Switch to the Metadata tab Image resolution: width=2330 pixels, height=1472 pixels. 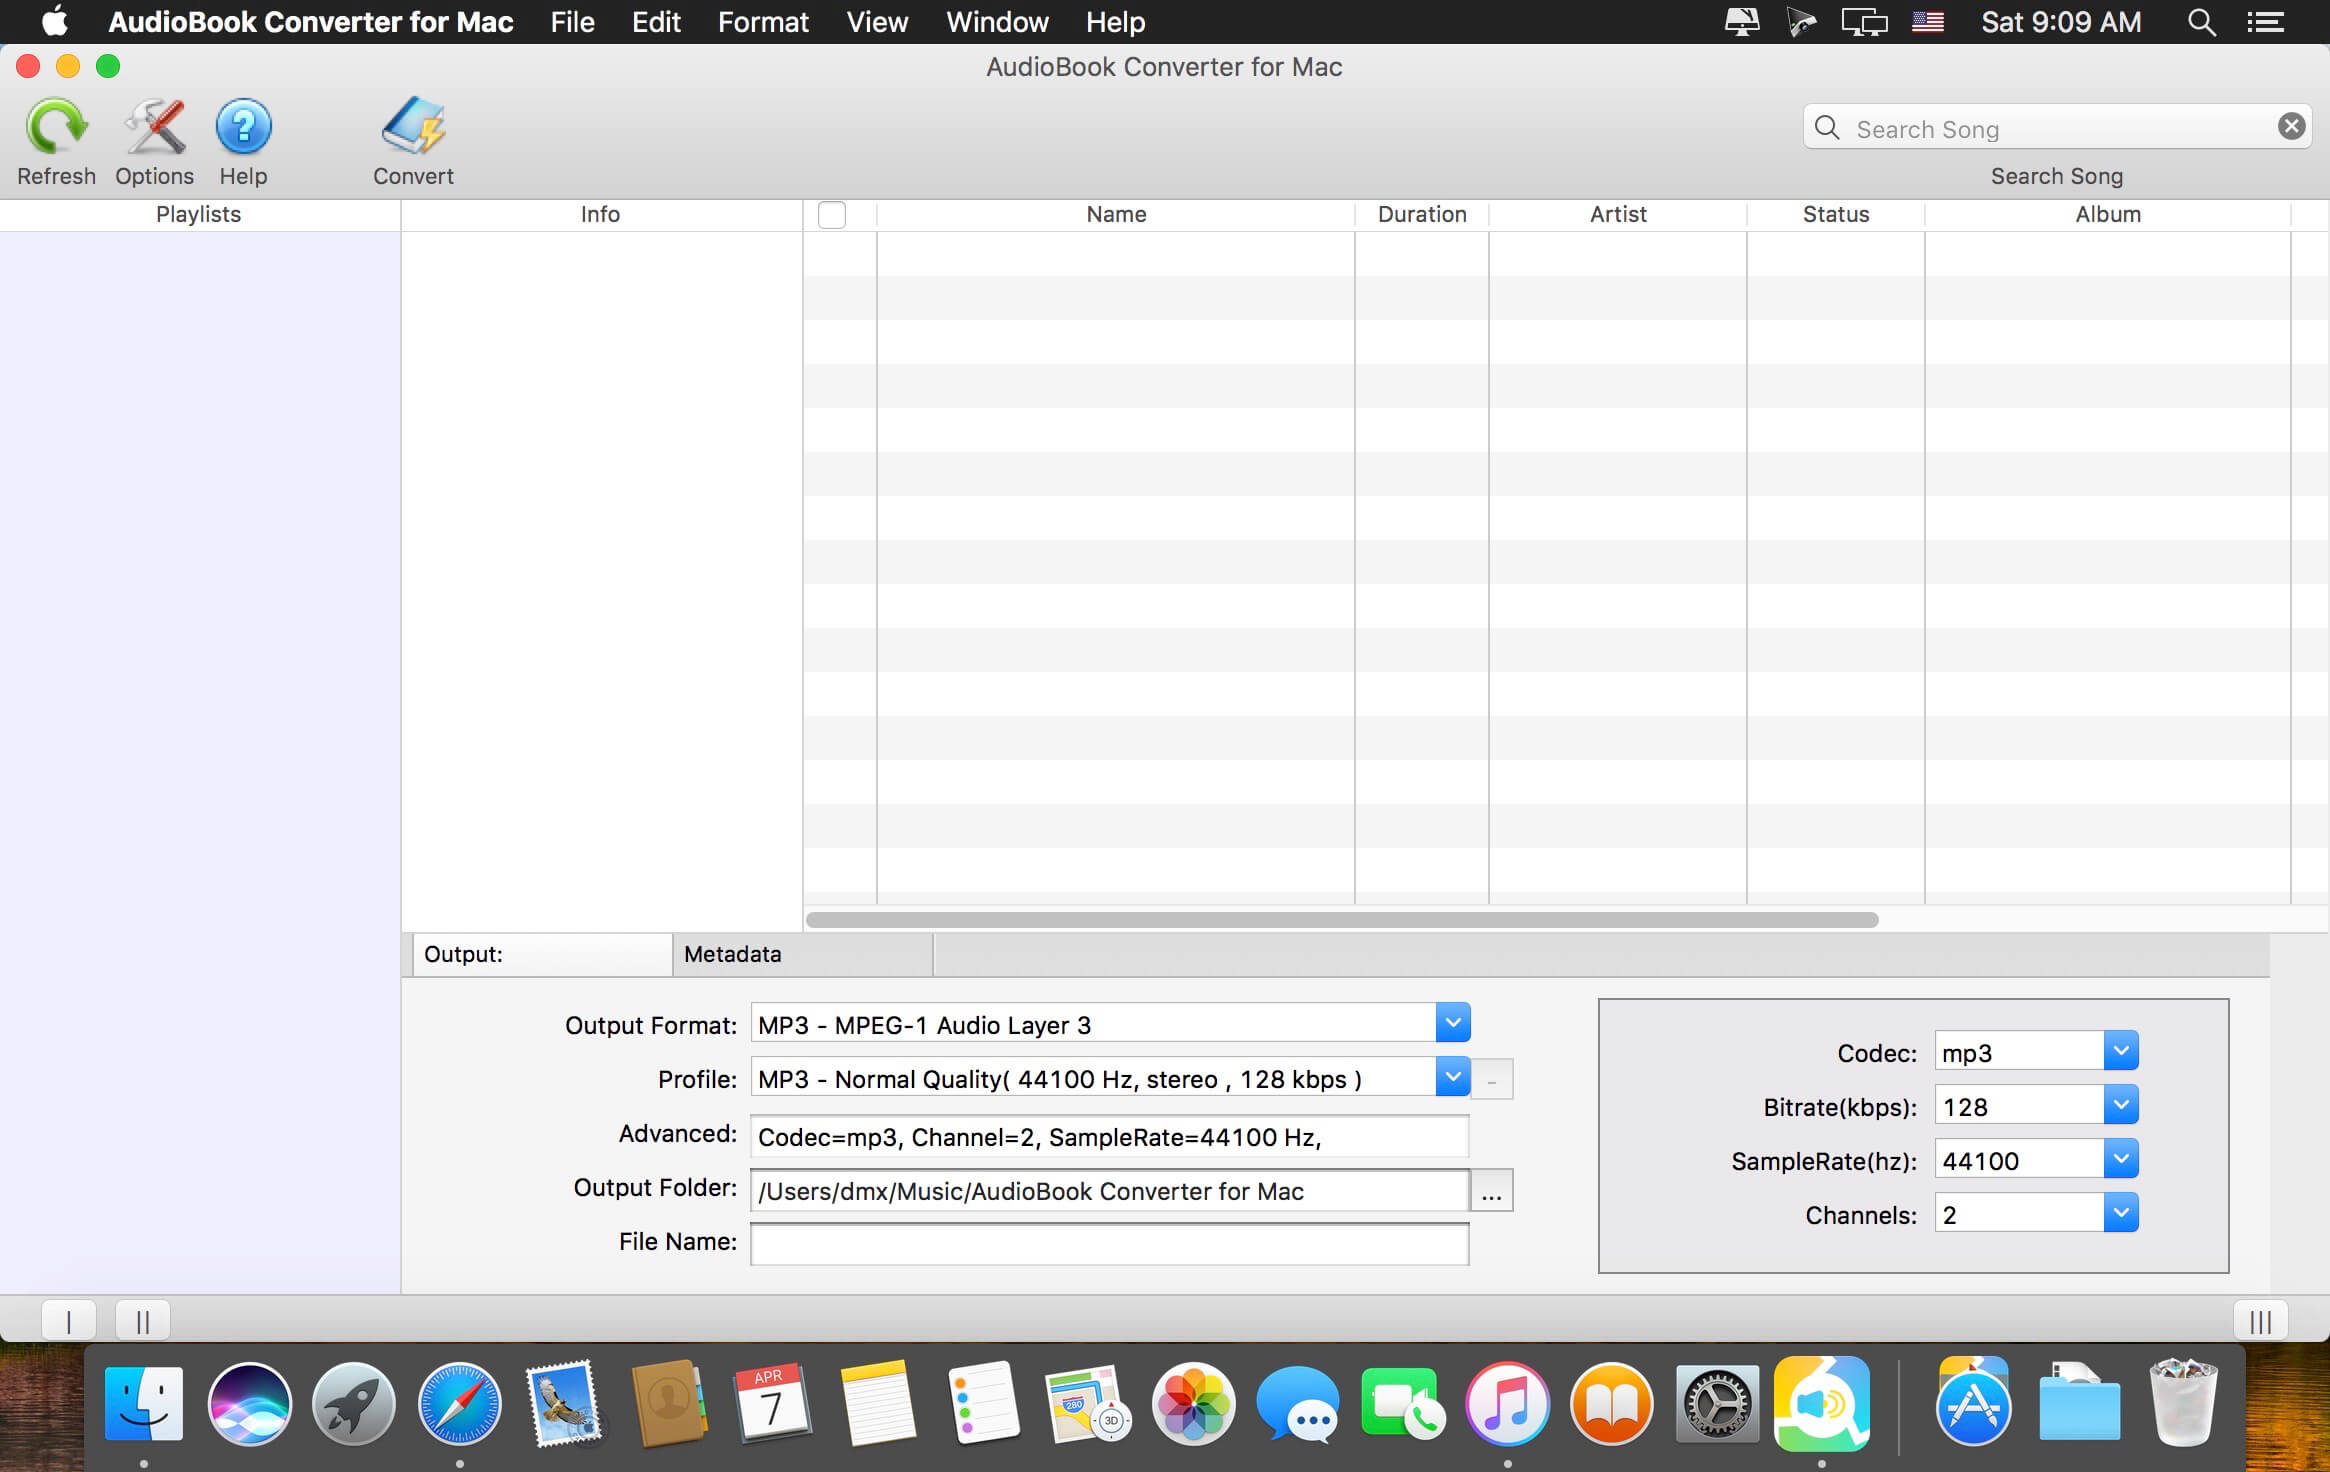[803, 954]
